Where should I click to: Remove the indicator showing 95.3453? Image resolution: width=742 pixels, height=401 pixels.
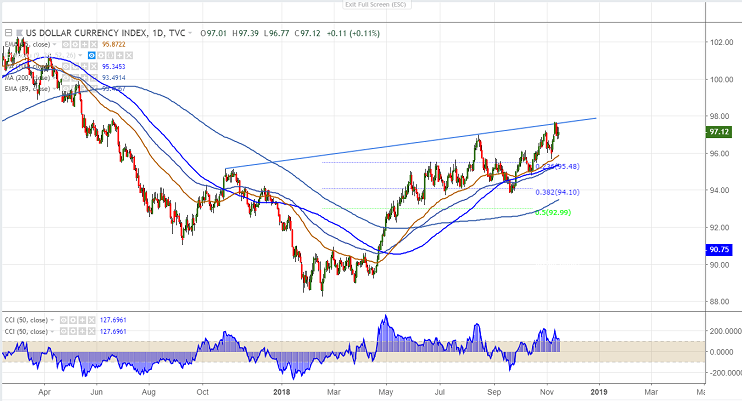94,67
